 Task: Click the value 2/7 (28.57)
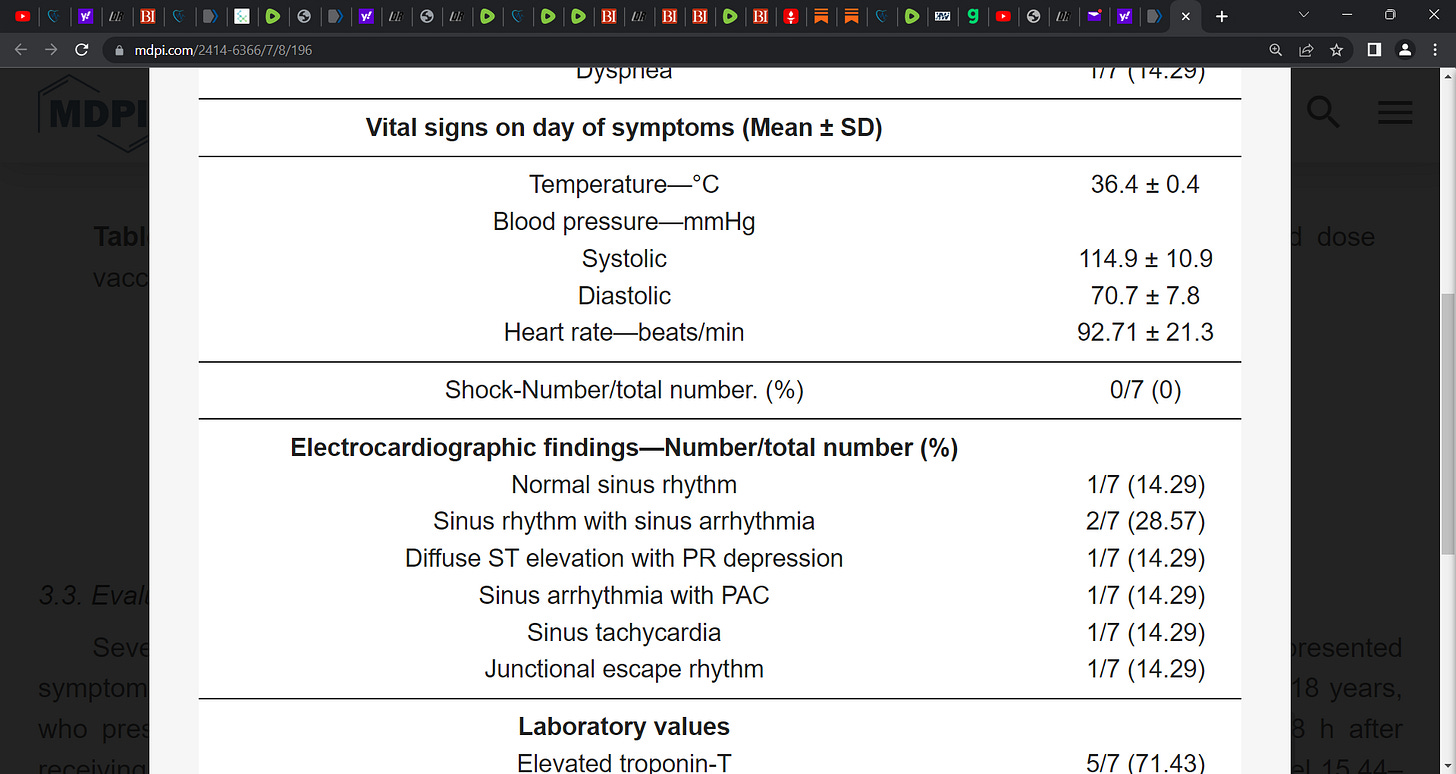coord(1145,522)
